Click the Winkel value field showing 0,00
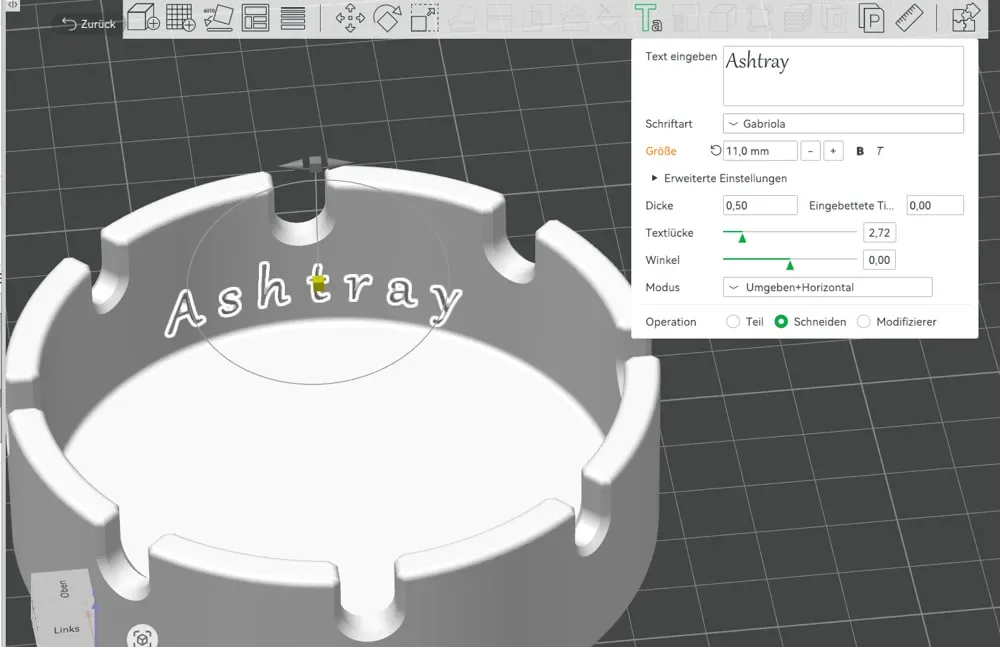This screenshot has height=647, width=1000. click(879, 260)
